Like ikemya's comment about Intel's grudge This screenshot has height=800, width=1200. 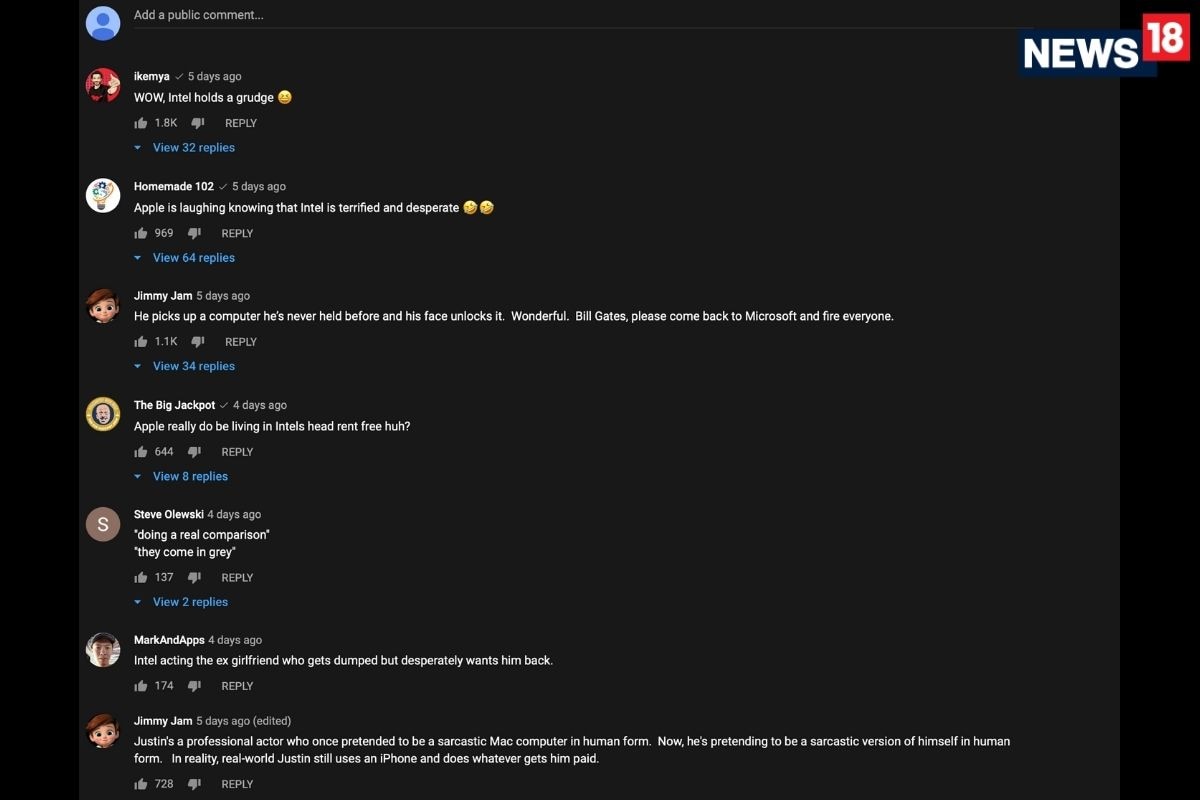(x=141, y=123)
